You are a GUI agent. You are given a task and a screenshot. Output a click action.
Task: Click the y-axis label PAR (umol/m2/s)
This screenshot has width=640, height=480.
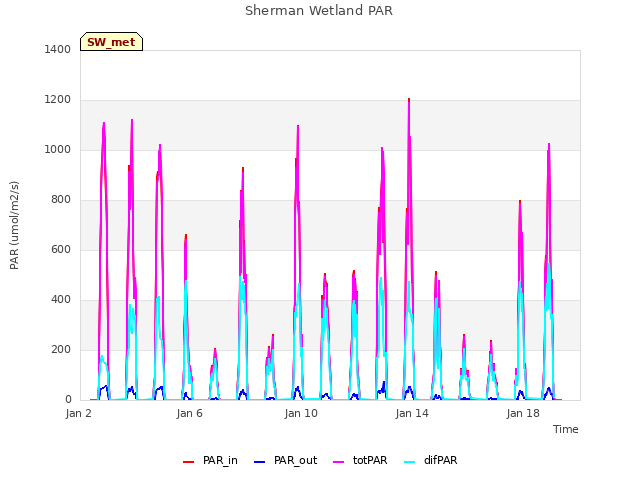14,225
